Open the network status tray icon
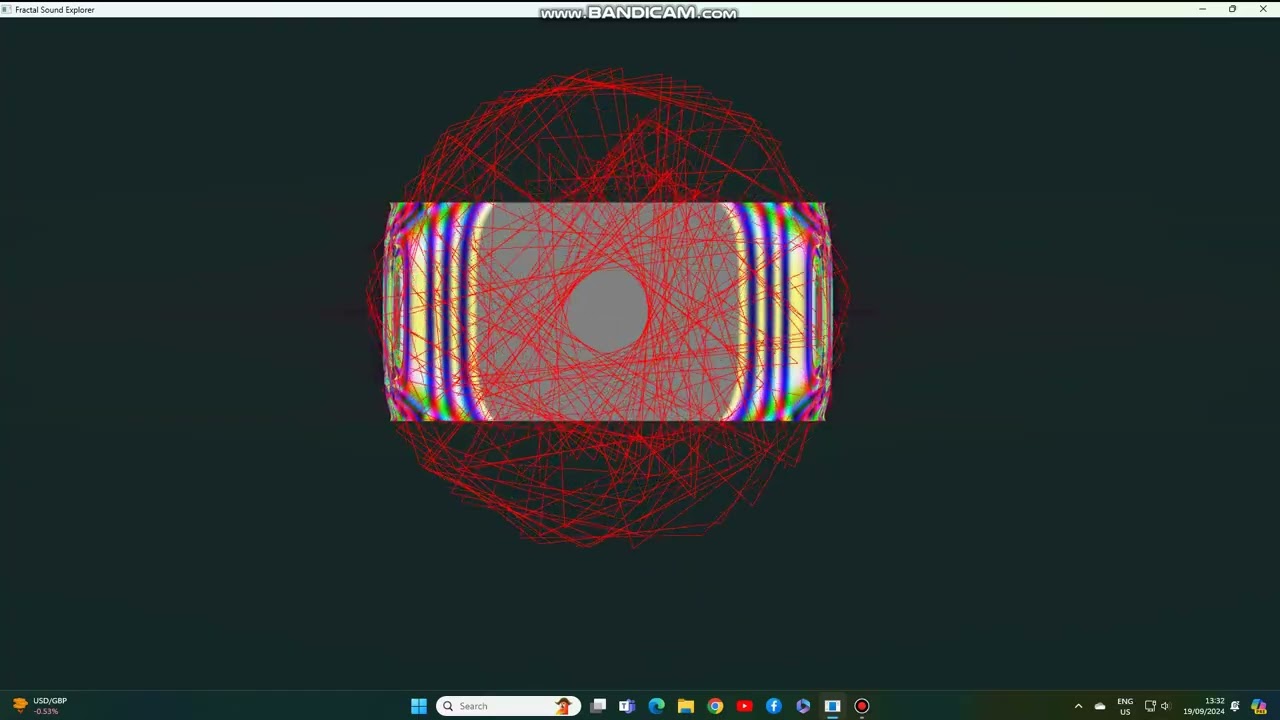Image resolution: width=1280 pixels, height=720 pixels. coord(1150,706)
